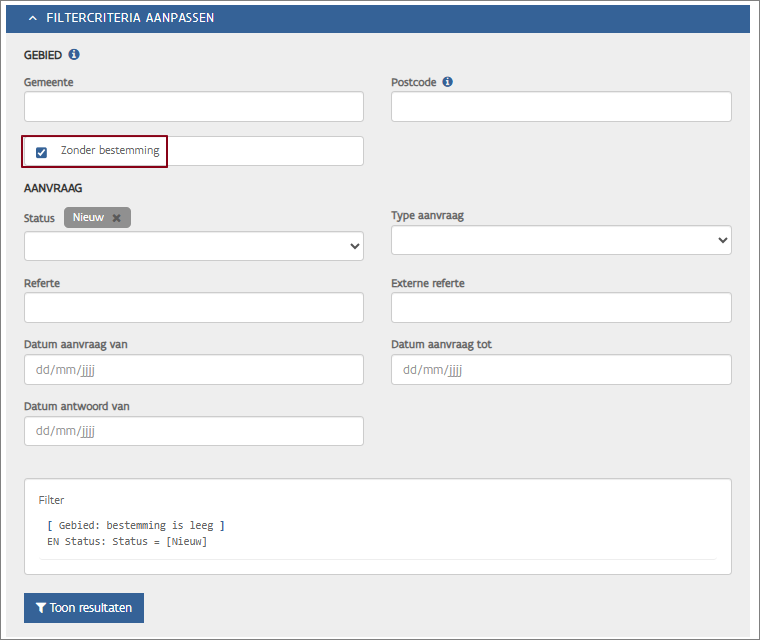The height and width of the screenshot is (640, 760).
Task: Click the Datum aanvraag tot date field
Action: [560, 370]
